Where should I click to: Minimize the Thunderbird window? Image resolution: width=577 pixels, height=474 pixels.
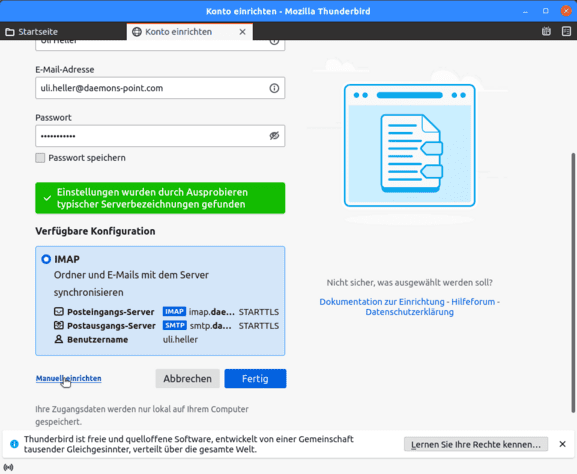(x=525, y=11)
